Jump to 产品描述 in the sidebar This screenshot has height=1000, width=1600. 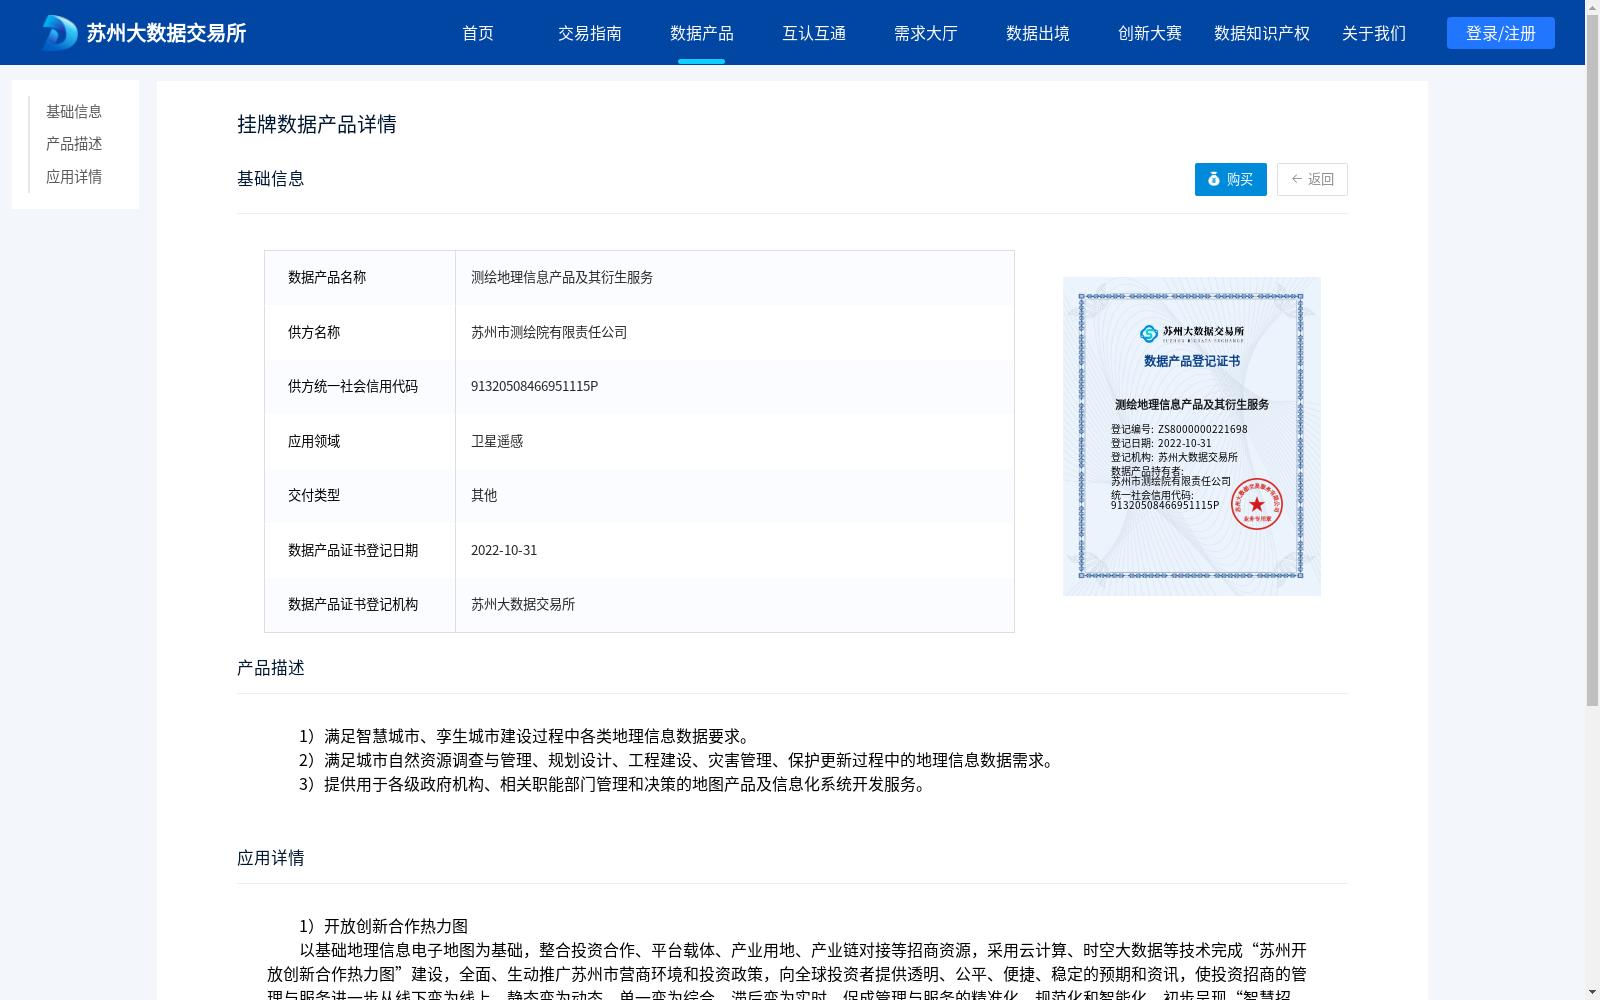click(74, 144)
